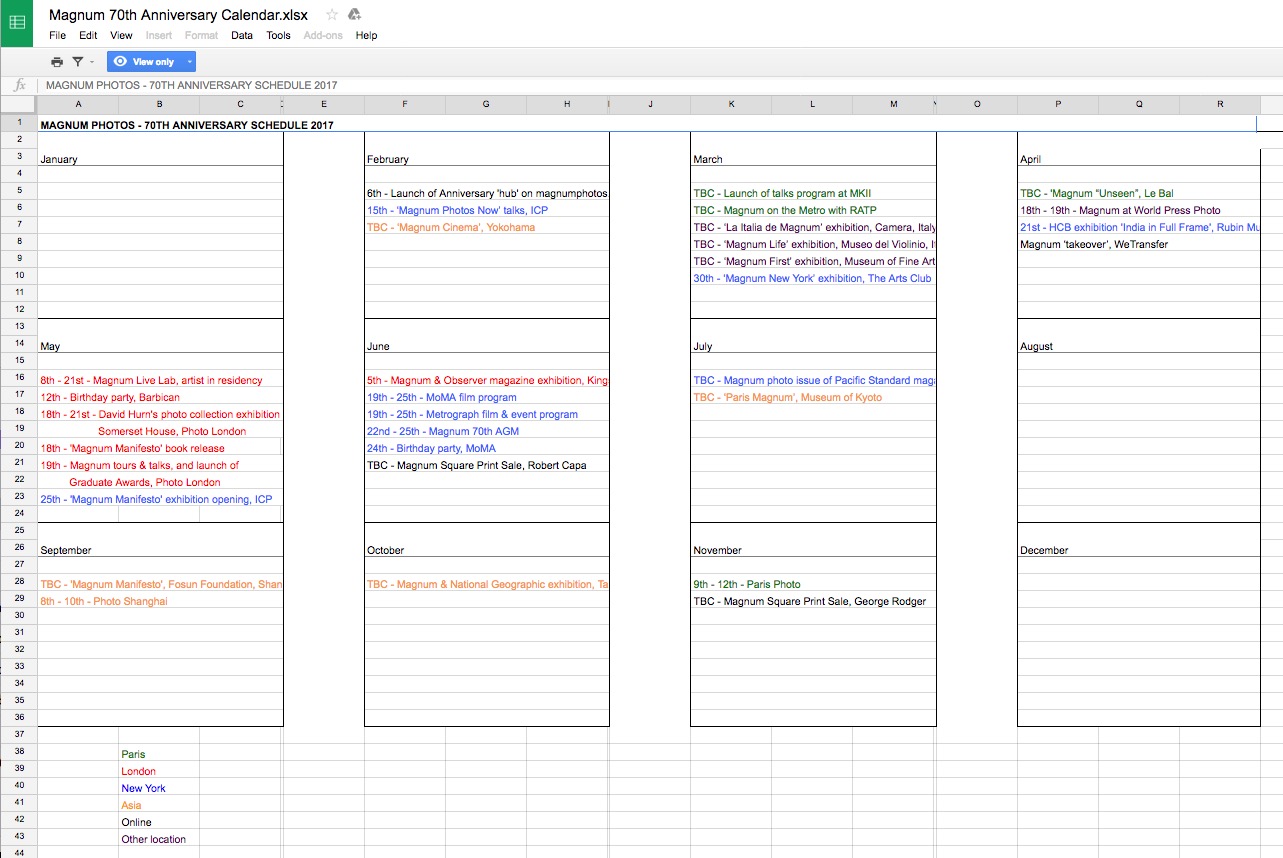Click the formula bar text field
The image size is (1283, 858).
click(660, 85)
